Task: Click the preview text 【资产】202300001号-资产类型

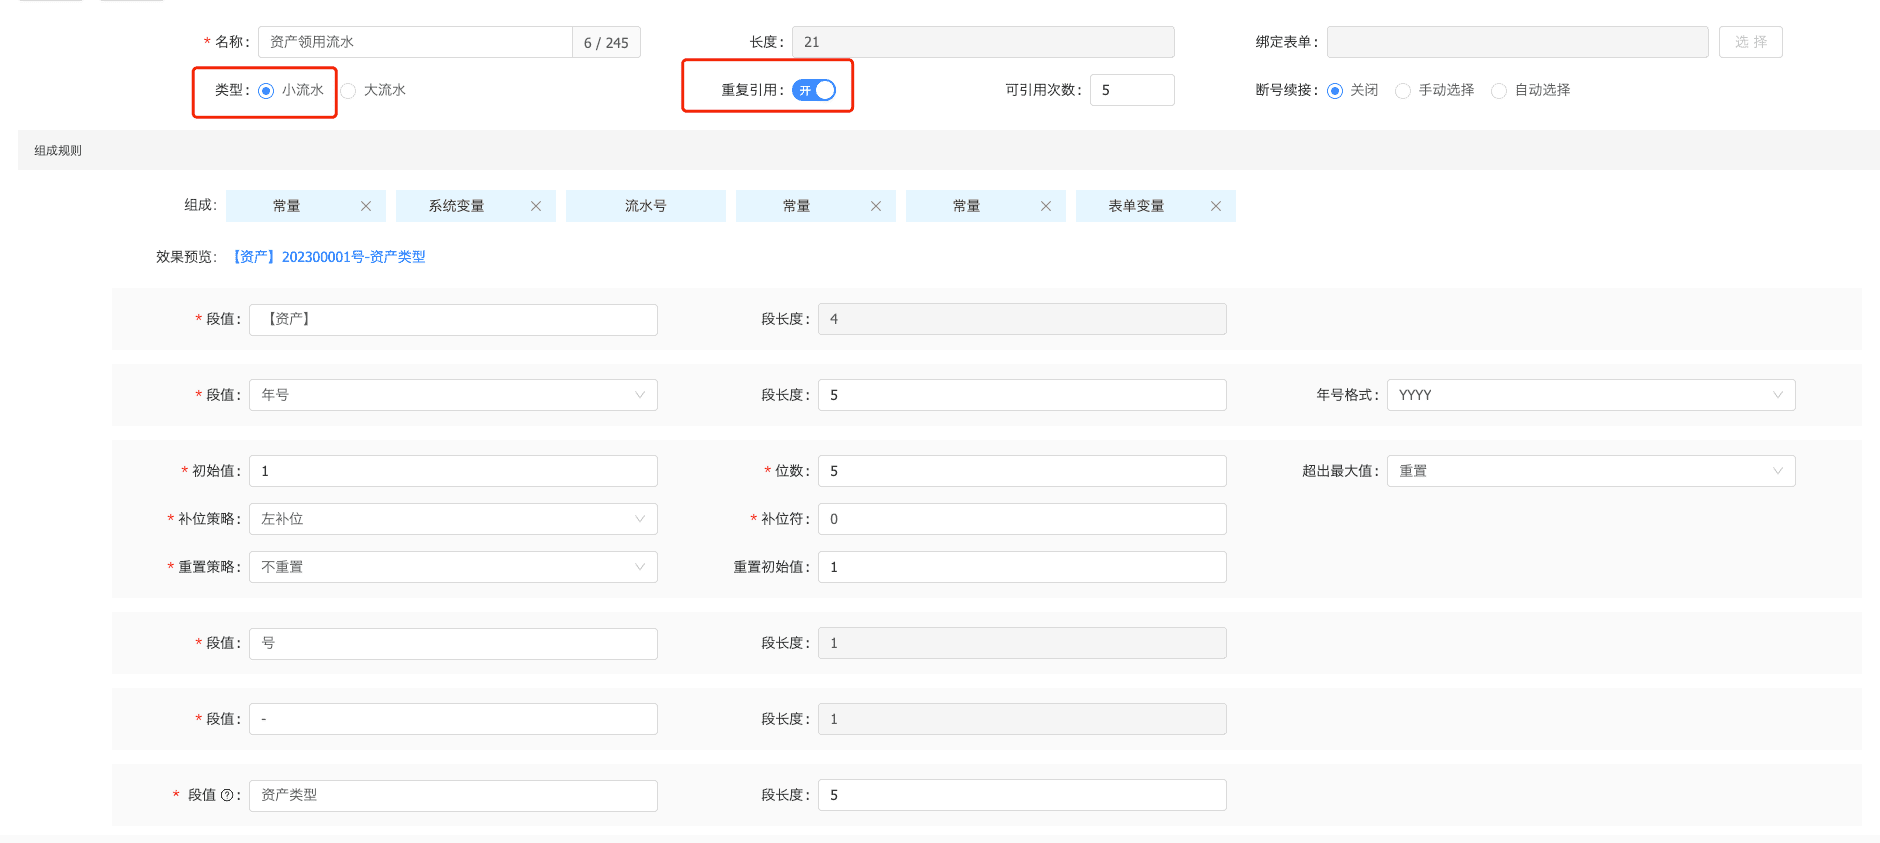Action: [328, 257]
